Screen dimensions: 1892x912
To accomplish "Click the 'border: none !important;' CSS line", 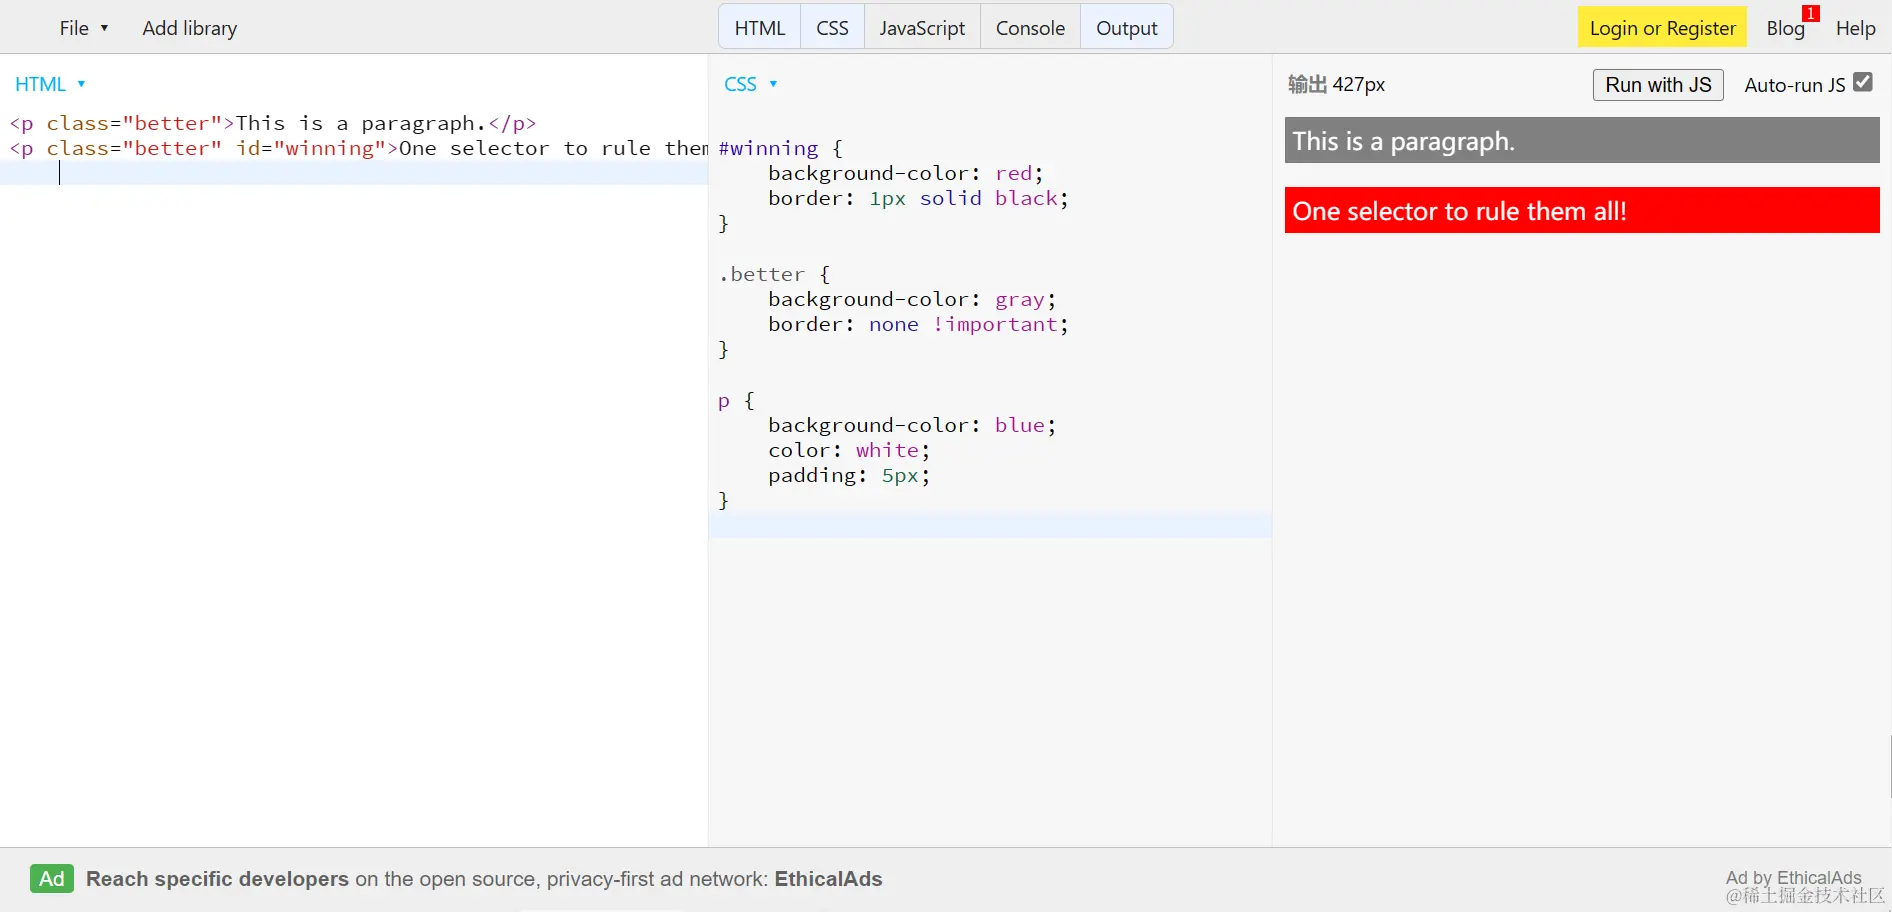I will pyautogui.click(x=918, y=324).
